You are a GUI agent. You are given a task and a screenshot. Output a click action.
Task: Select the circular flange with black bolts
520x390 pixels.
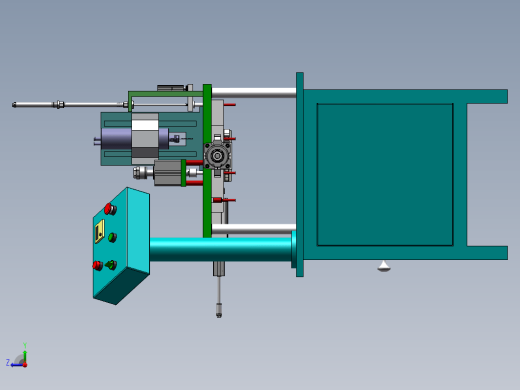pos(217,156)
